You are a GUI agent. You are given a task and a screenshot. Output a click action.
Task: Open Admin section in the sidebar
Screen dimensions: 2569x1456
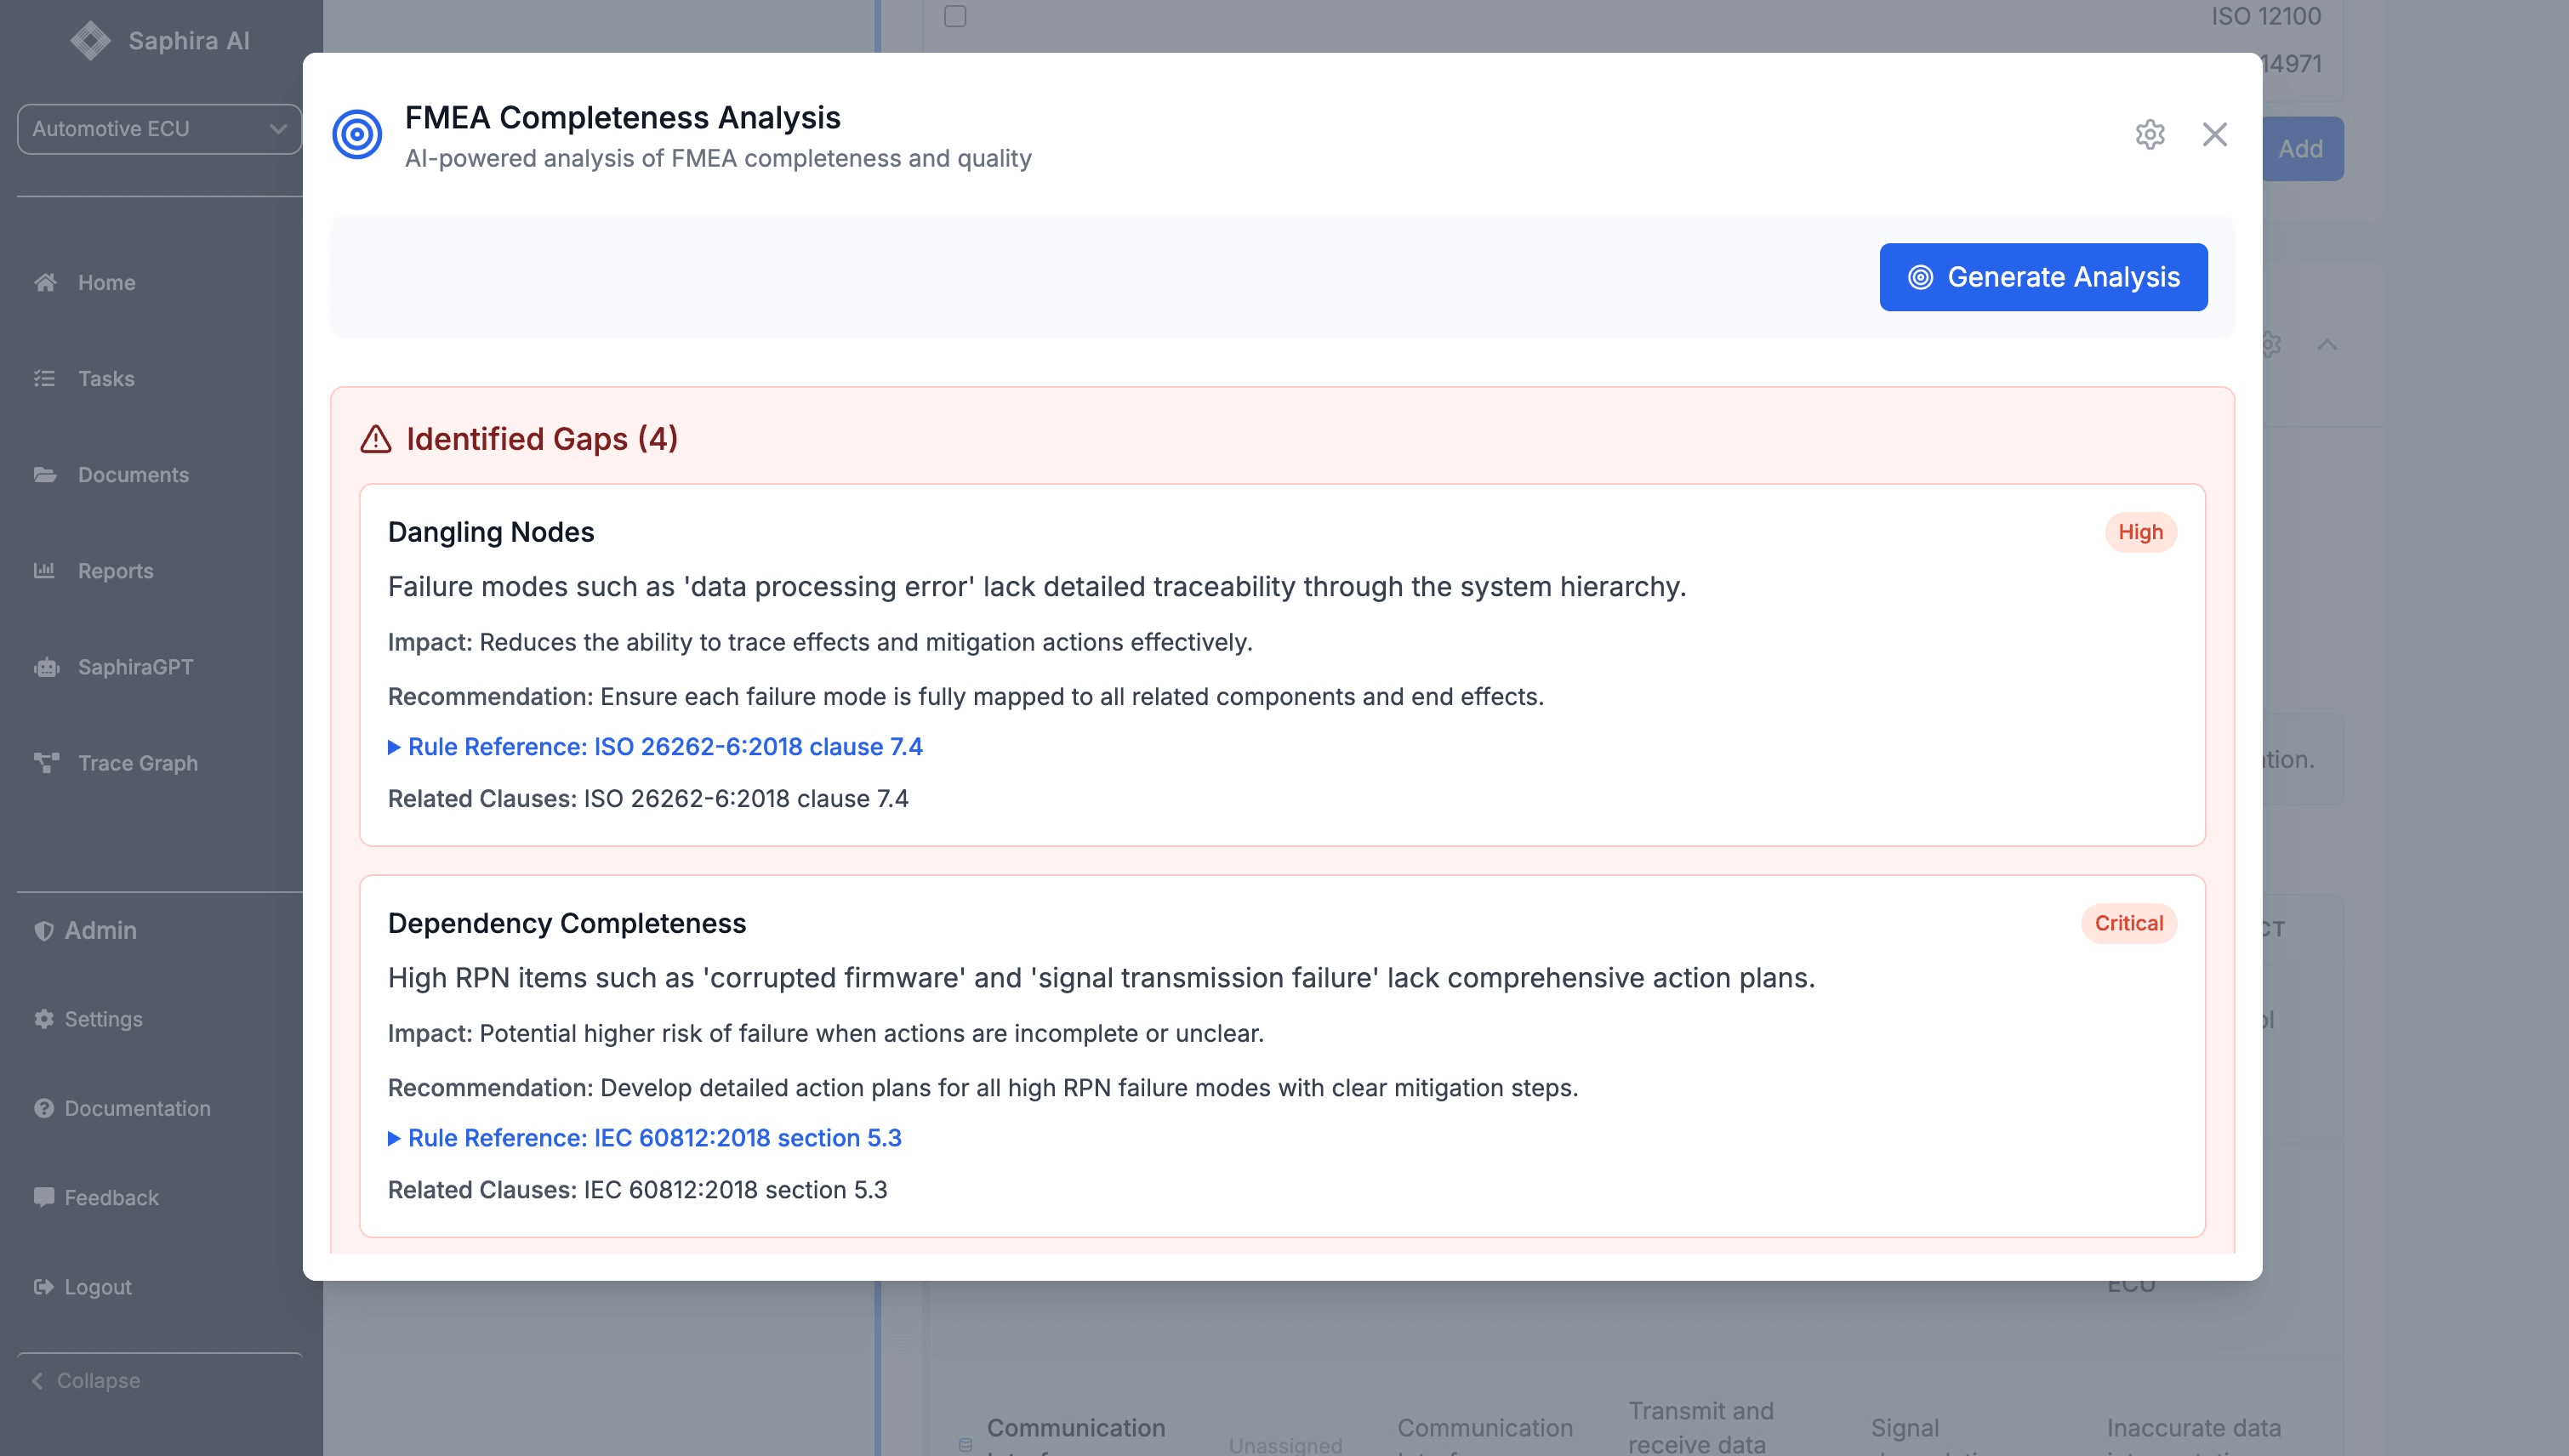coord(99,930)
